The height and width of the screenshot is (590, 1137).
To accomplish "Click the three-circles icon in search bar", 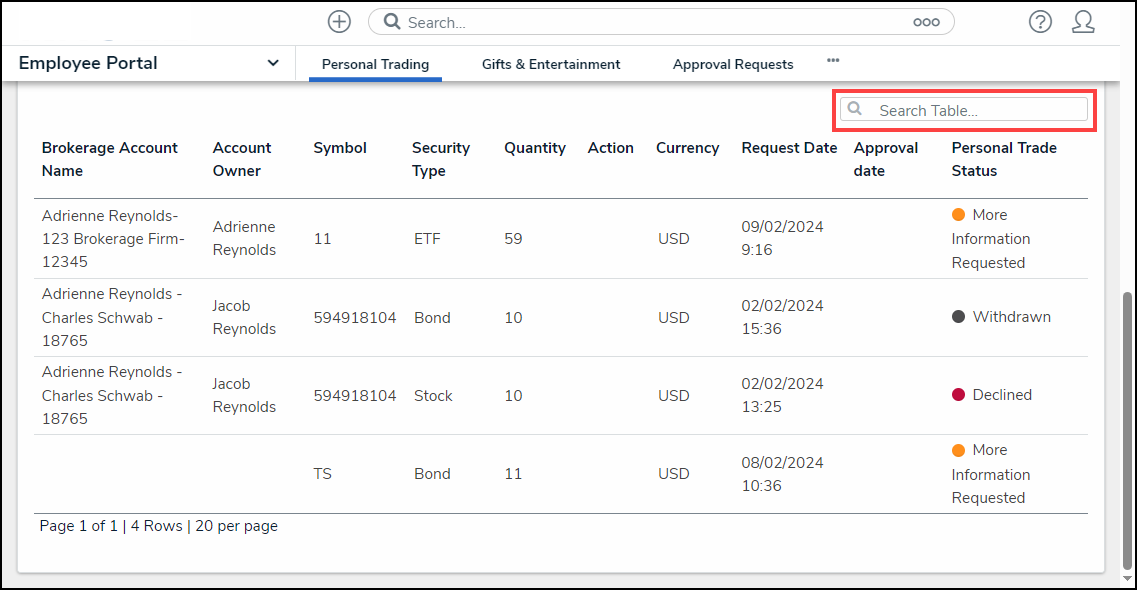I will [926, 22].
